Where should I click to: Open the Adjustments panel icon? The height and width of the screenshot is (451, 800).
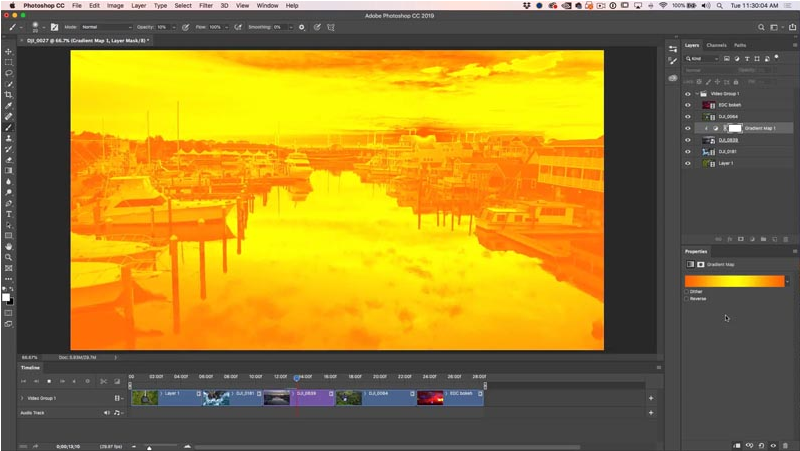673,49
